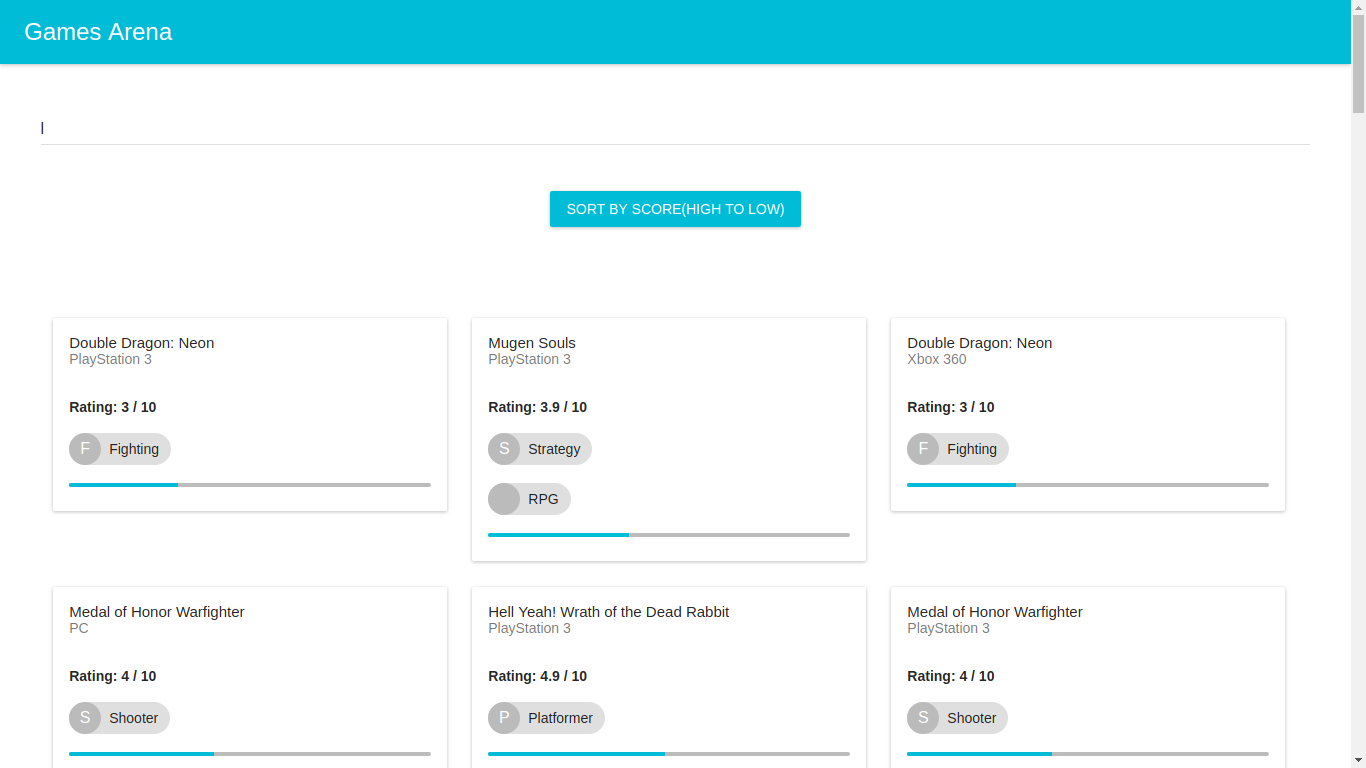
Task: Click rating bar on PlayStation 3 Double Dragon card
Action: [250, 485]
